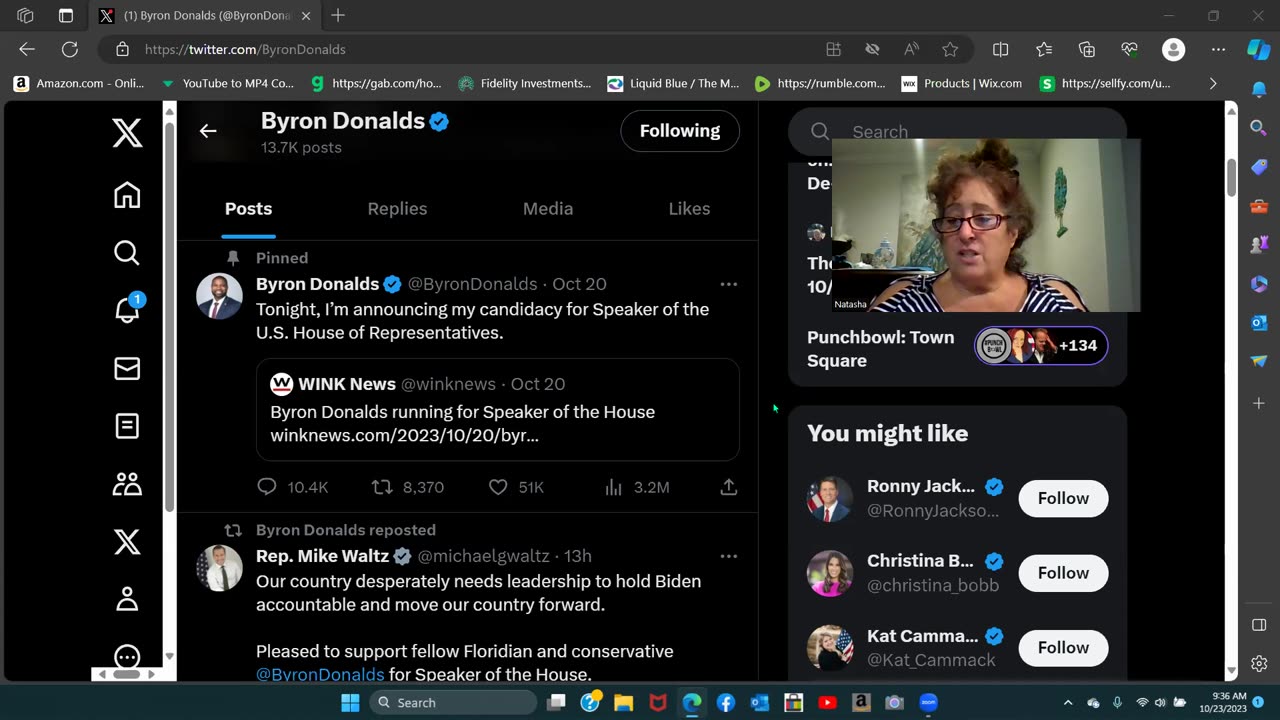This screenshot has width=1280, height=720.
Task: Open Communities people icon
Action: [x=127, y=484]
